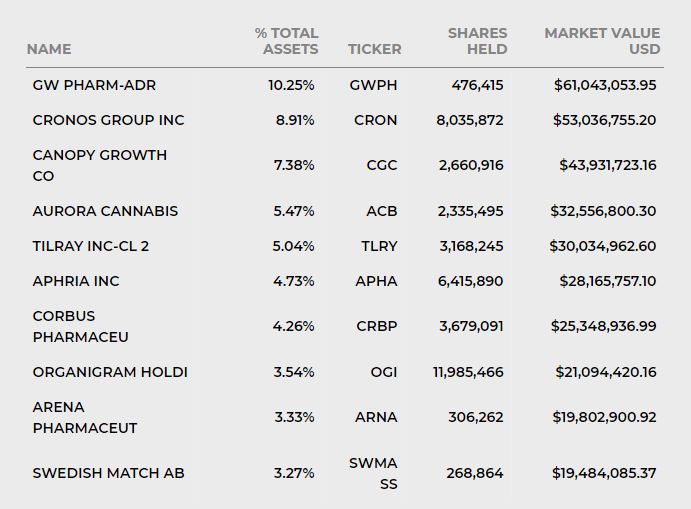Screen dimensions: 691x509
Task: Click the $19,484,085.37 market value cell
Action: pyautogui.click(x=604, y=473)
